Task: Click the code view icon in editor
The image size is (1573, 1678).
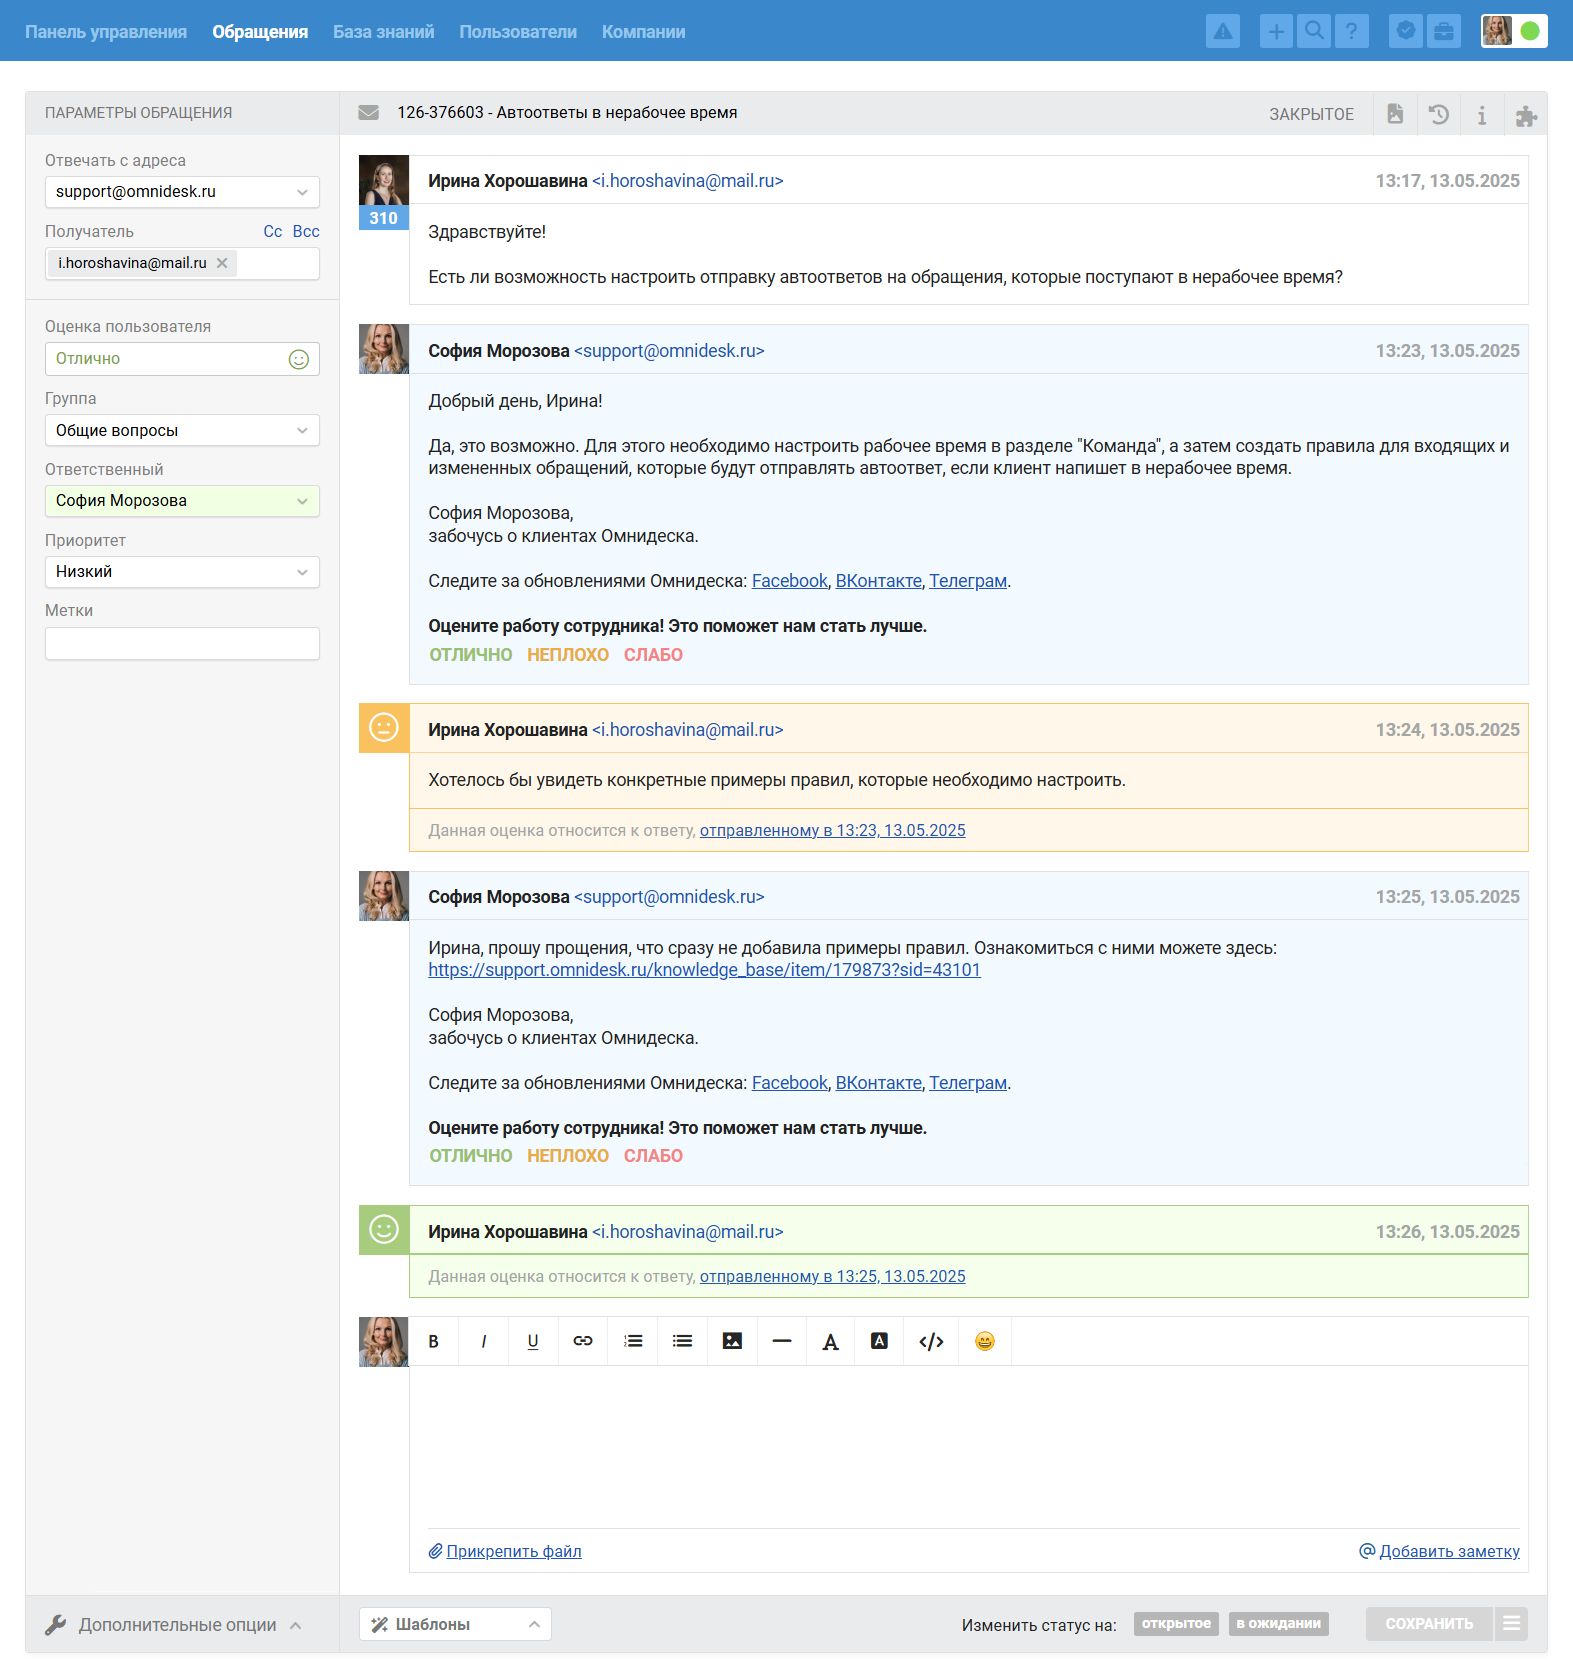Action: click(931, 1341)
